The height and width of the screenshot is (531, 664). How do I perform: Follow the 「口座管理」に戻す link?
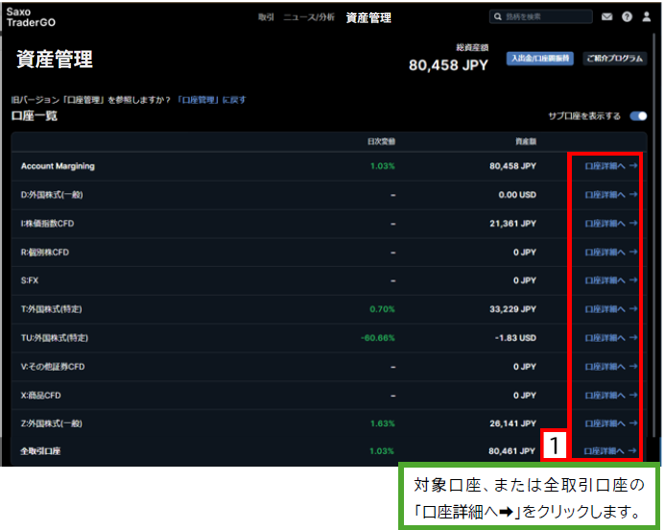(x=211, y=100)
